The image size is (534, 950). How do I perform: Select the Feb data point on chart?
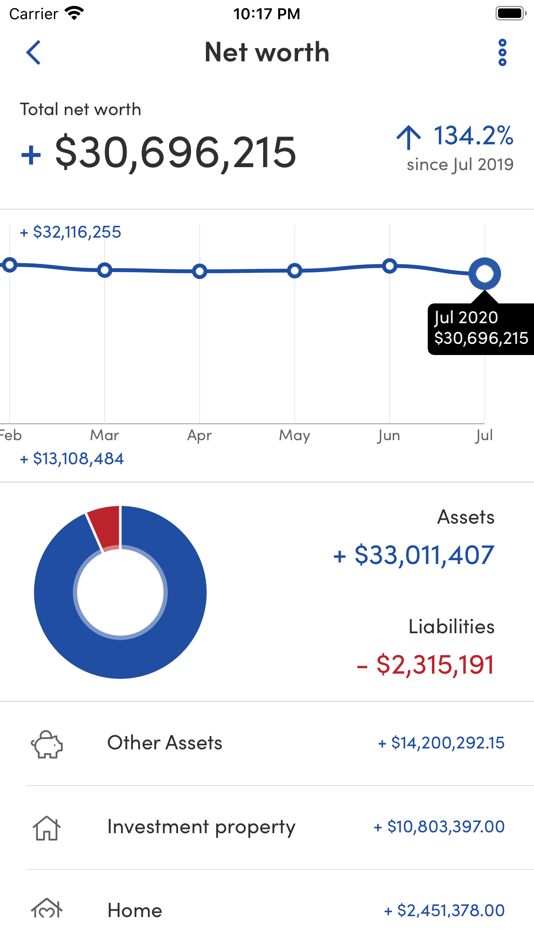tap(8, 264)
